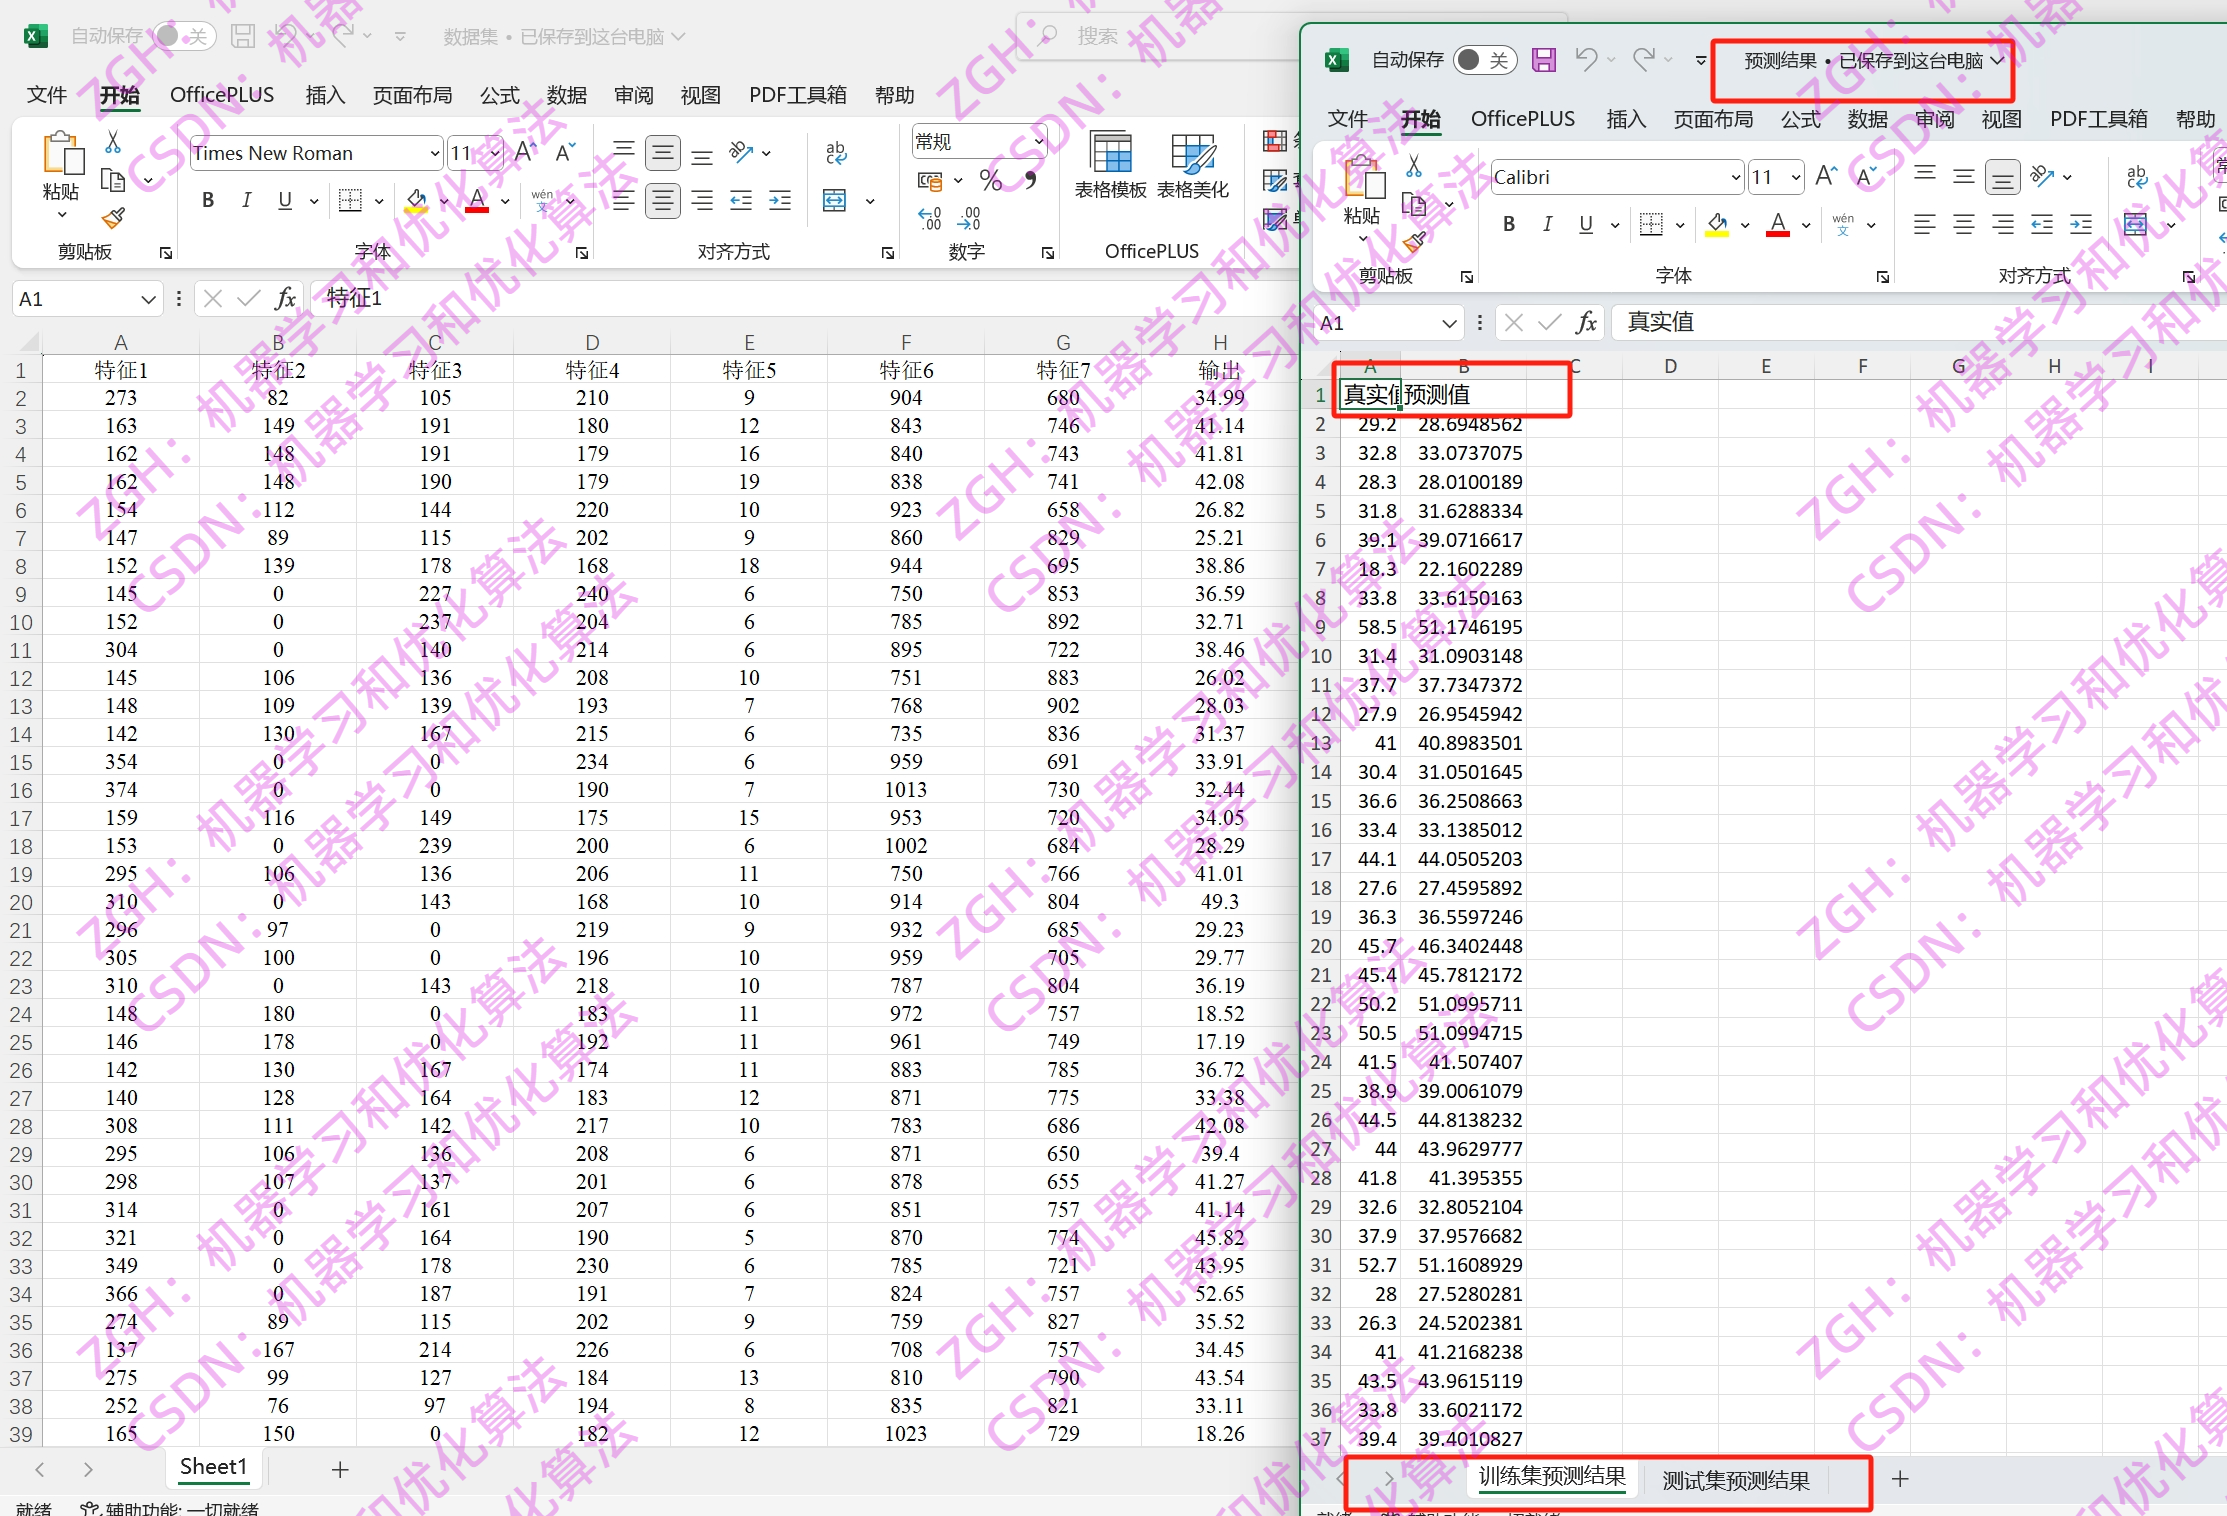This screenshot has width=2227, height=1516.
Task: Click the 表格美化 table beautify icon
Action: point(1192,155)
